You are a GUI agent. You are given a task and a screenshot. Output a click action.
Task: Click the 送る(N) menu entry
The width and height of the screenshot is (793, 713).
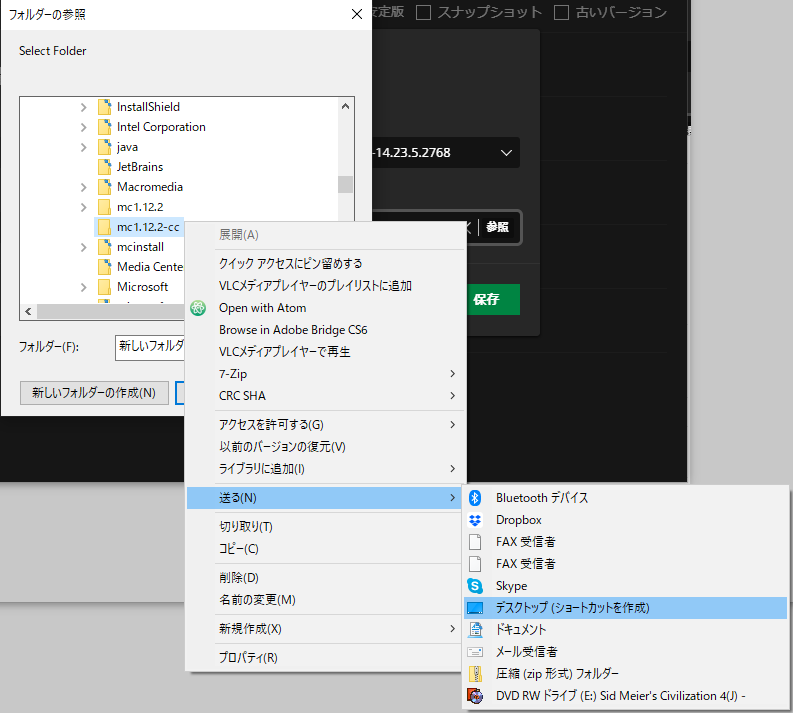coord(326,498)
